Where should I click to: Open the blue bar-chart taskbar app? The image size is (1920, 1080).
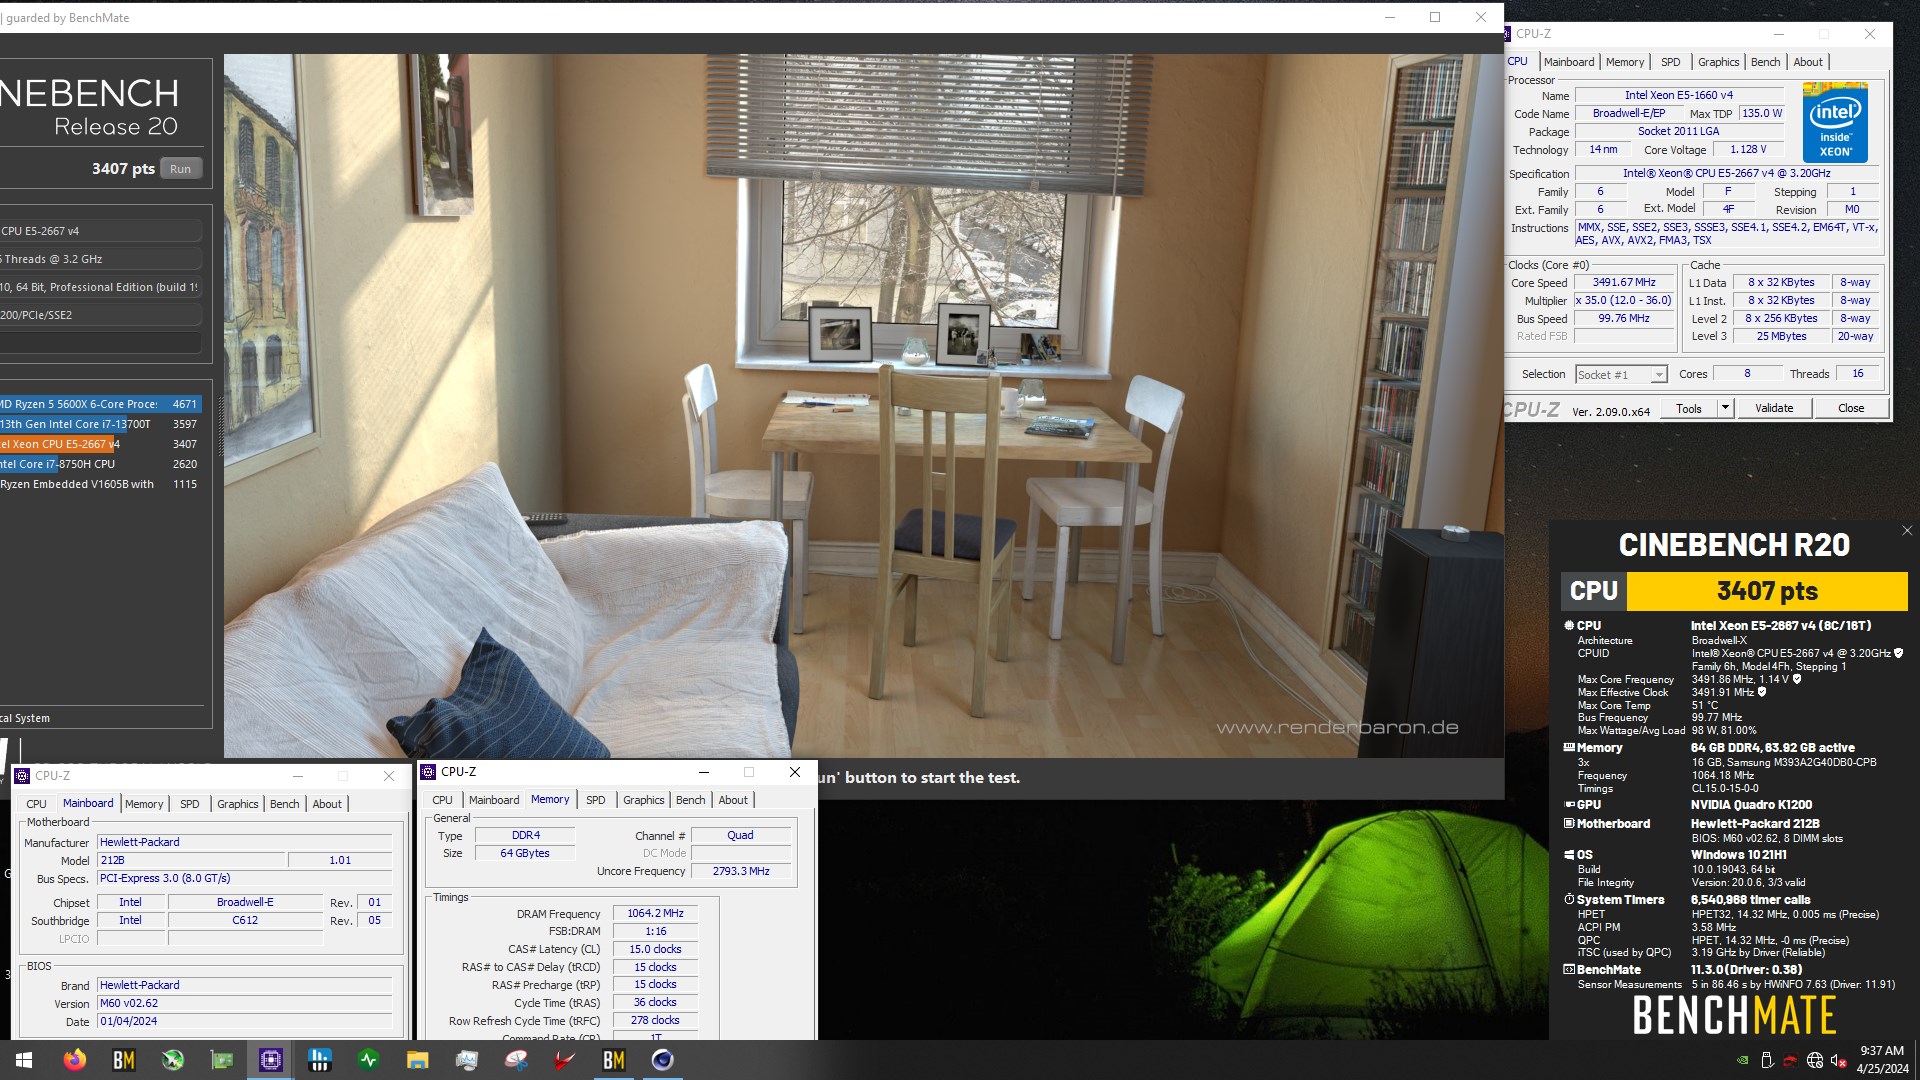click(x=319, y=1060)
